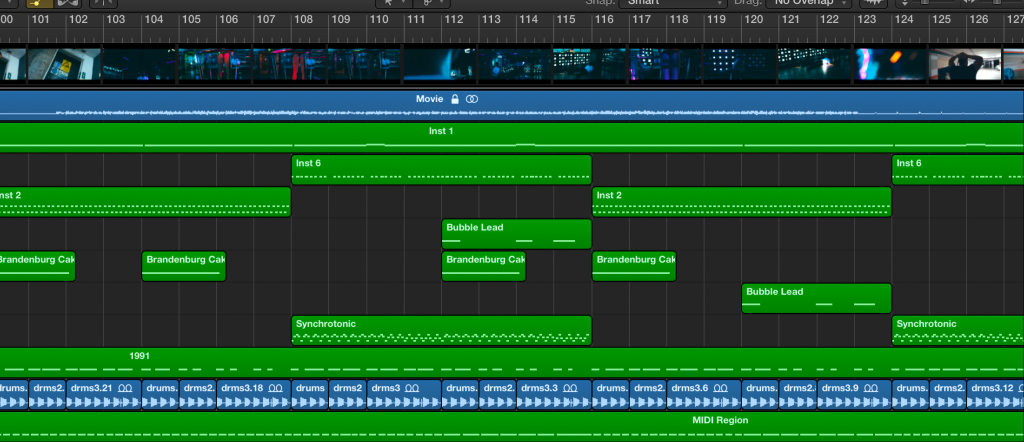The height and width of the screenshot is (442, 1024).
Task: Select the Synchrotonic region starting at bar 108
Action: click(441, 330)
